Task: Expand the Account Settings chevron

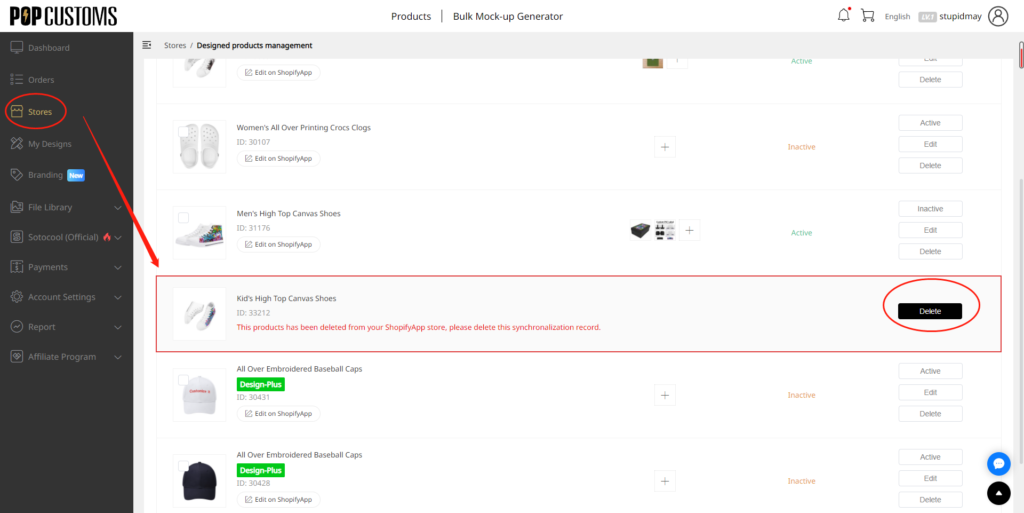Action: (118, 298)
